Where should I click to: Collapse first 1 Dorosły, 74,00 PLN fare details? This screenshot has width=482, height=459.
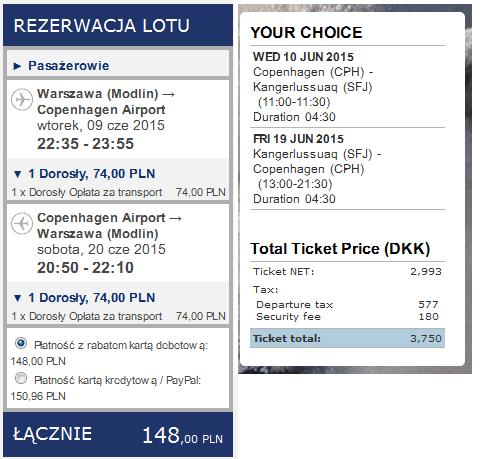(x=85, y=174)
